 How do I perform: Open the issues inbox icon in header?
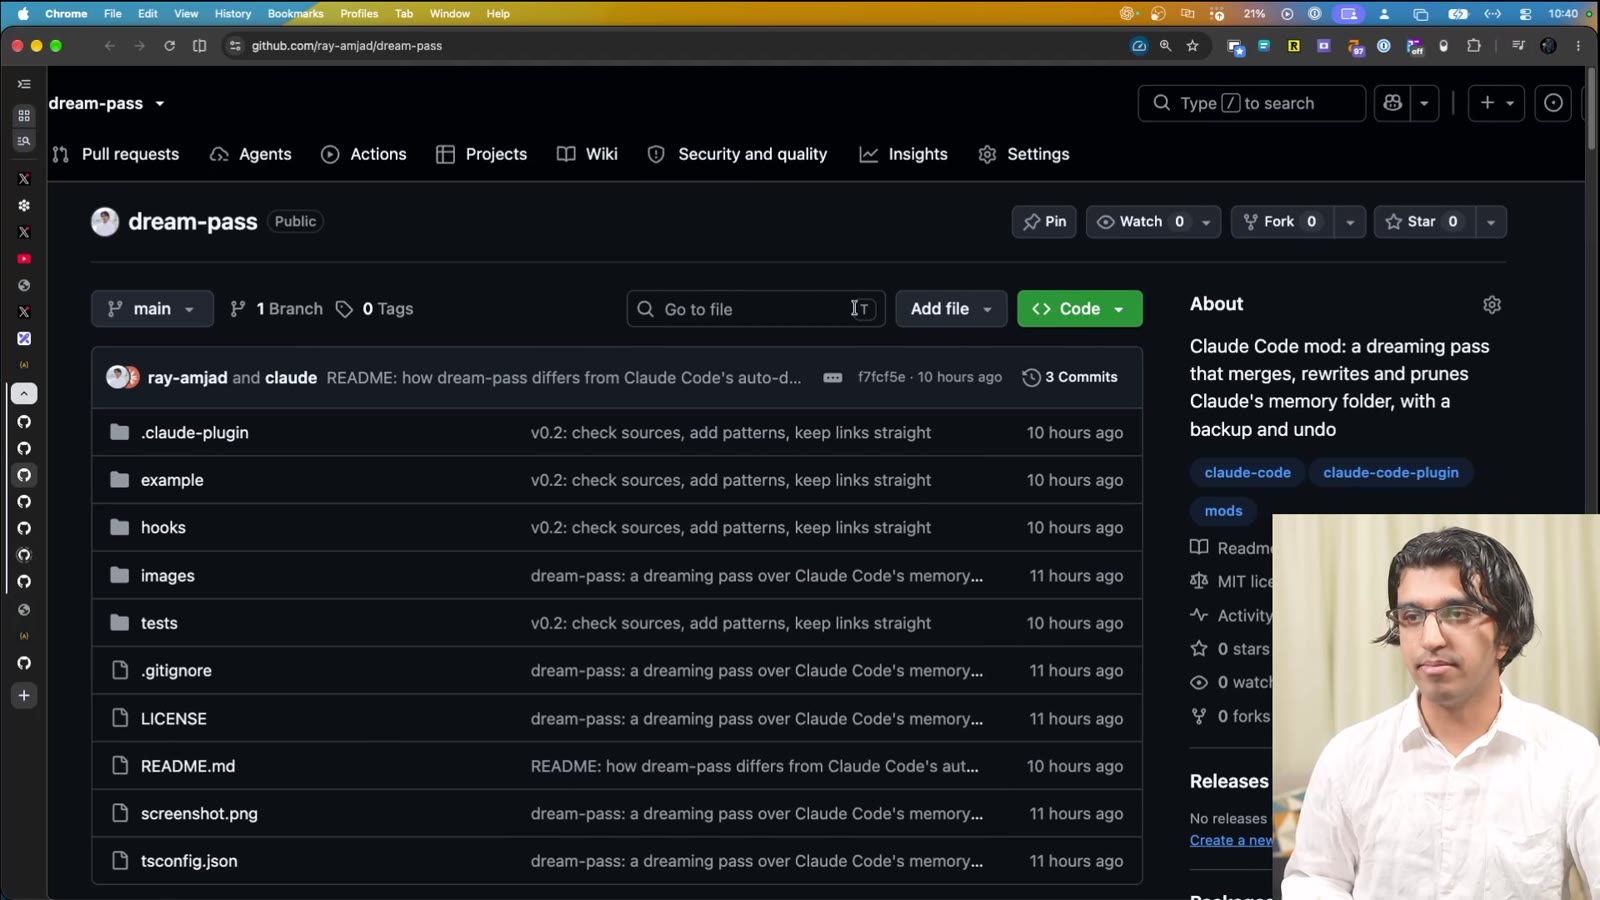coord(1553,103)
